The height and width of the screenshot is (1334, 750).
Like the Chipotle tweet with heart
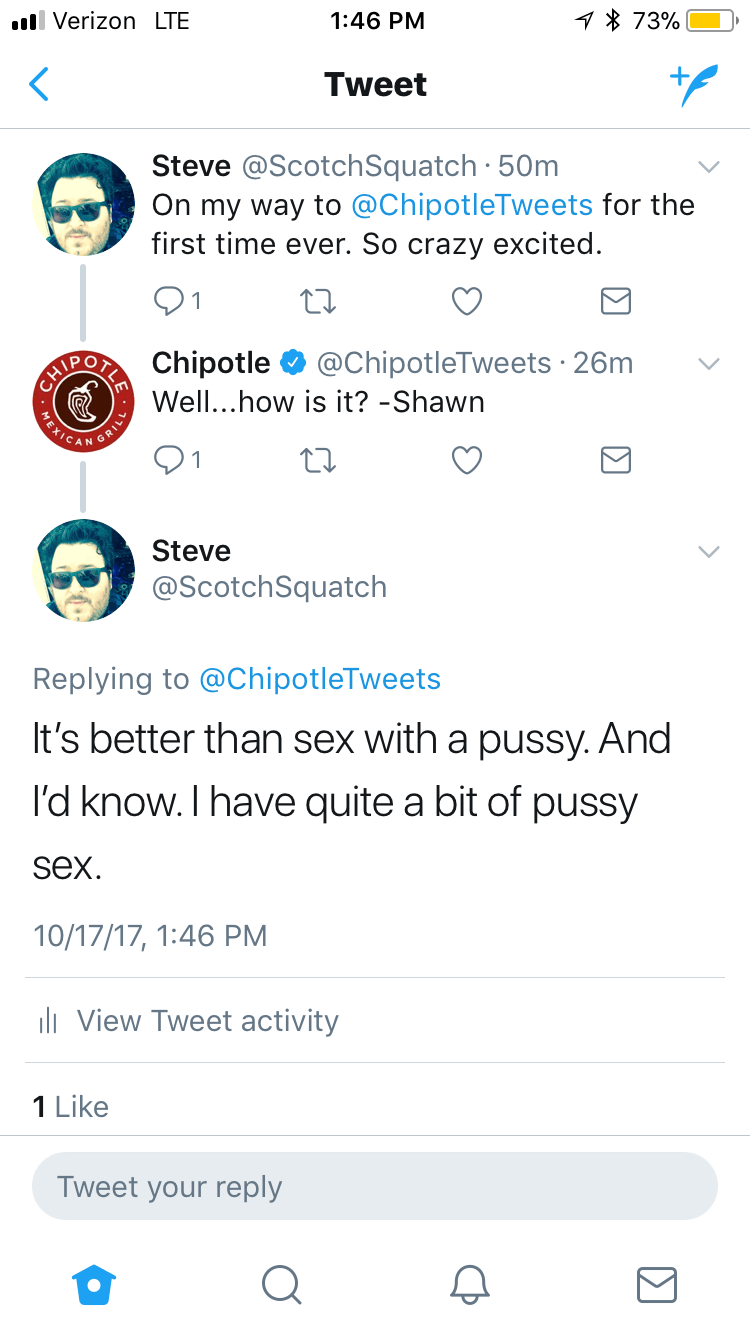coord(467,459)
